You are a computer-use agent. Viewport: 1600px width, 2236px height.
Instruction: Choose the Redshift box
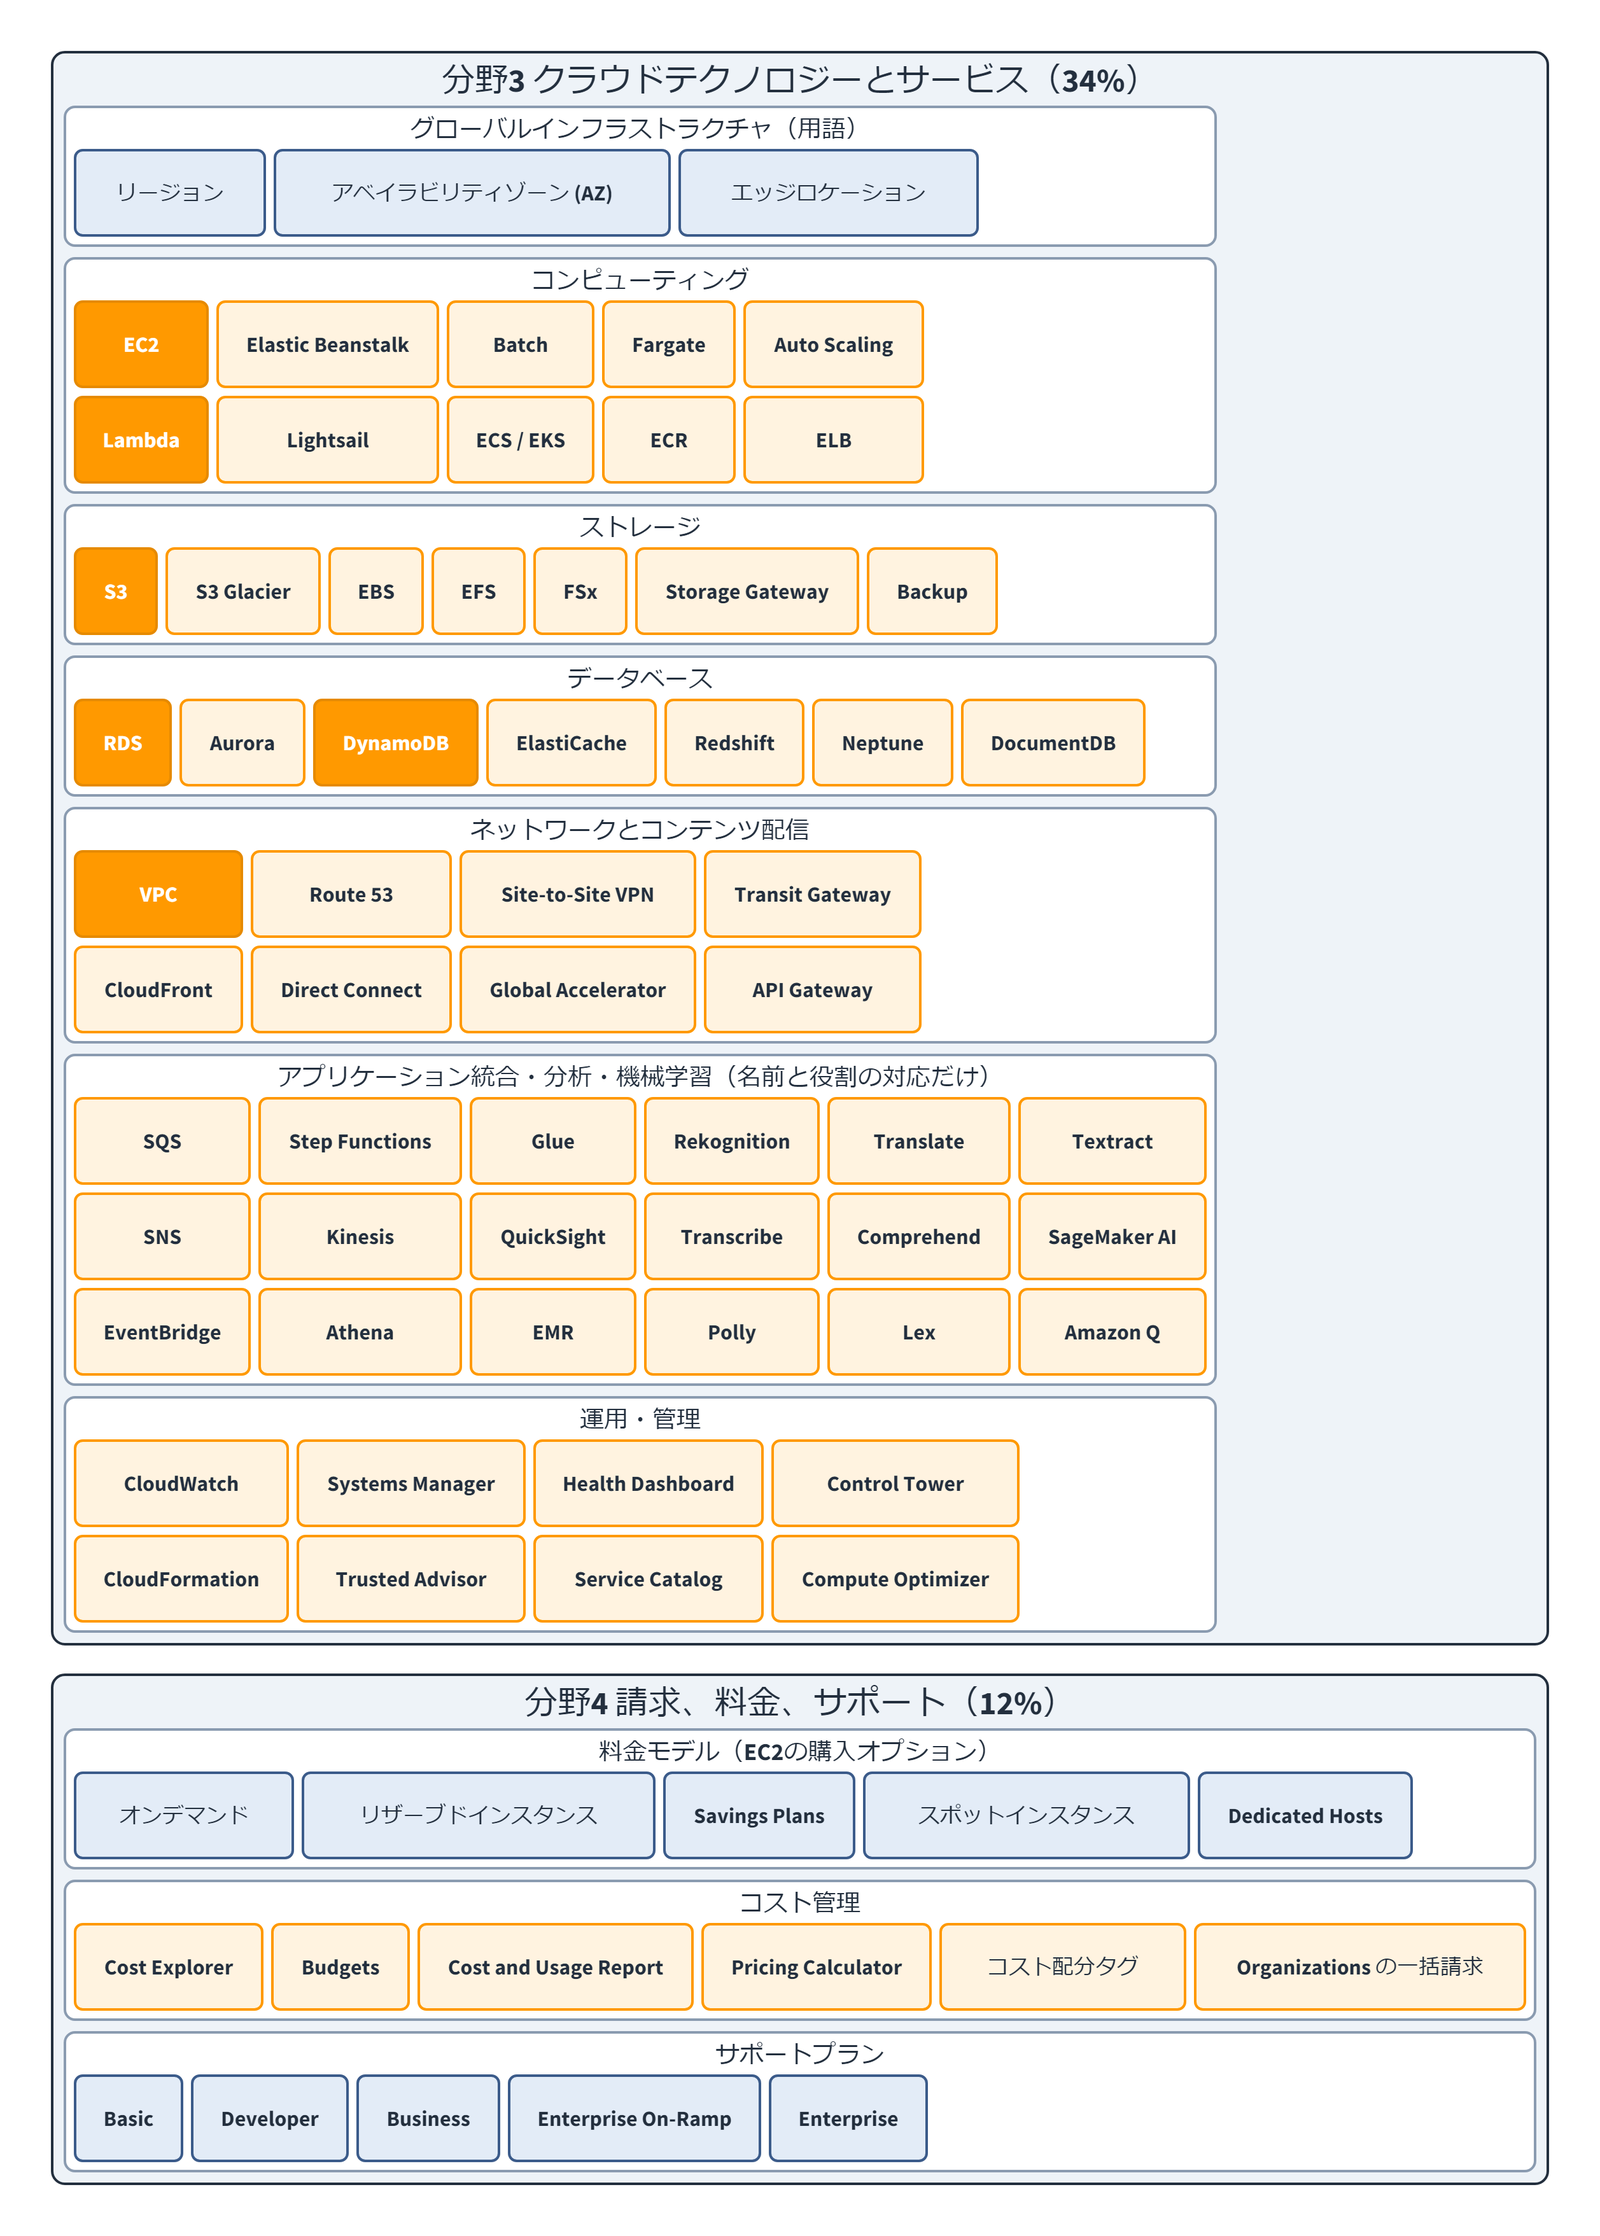[x=734, y=743]
